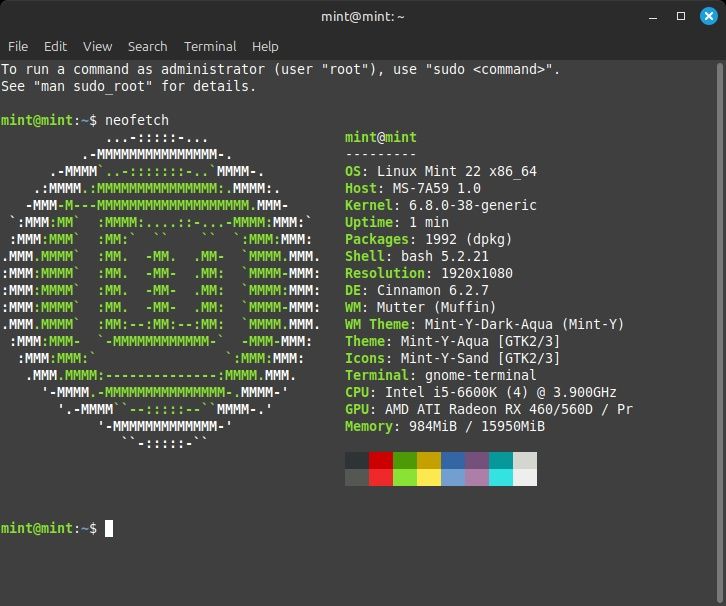Open the Search menu

148,47
